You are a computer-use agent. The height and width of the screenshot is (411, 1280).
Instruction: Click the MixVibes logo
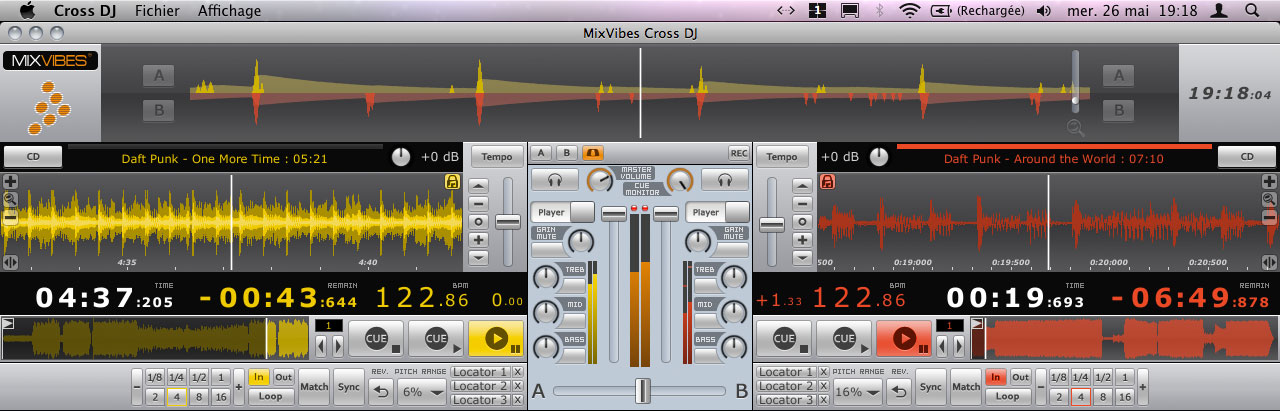[50, 61]
